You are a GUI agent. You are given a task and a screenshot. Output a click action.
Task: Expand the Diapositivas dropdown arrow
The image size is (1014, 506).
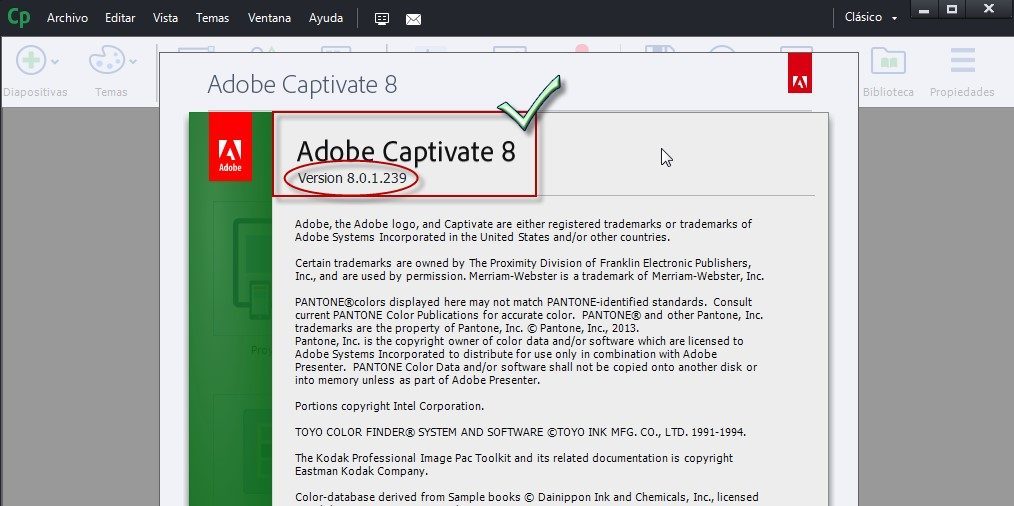pos(55,61)
